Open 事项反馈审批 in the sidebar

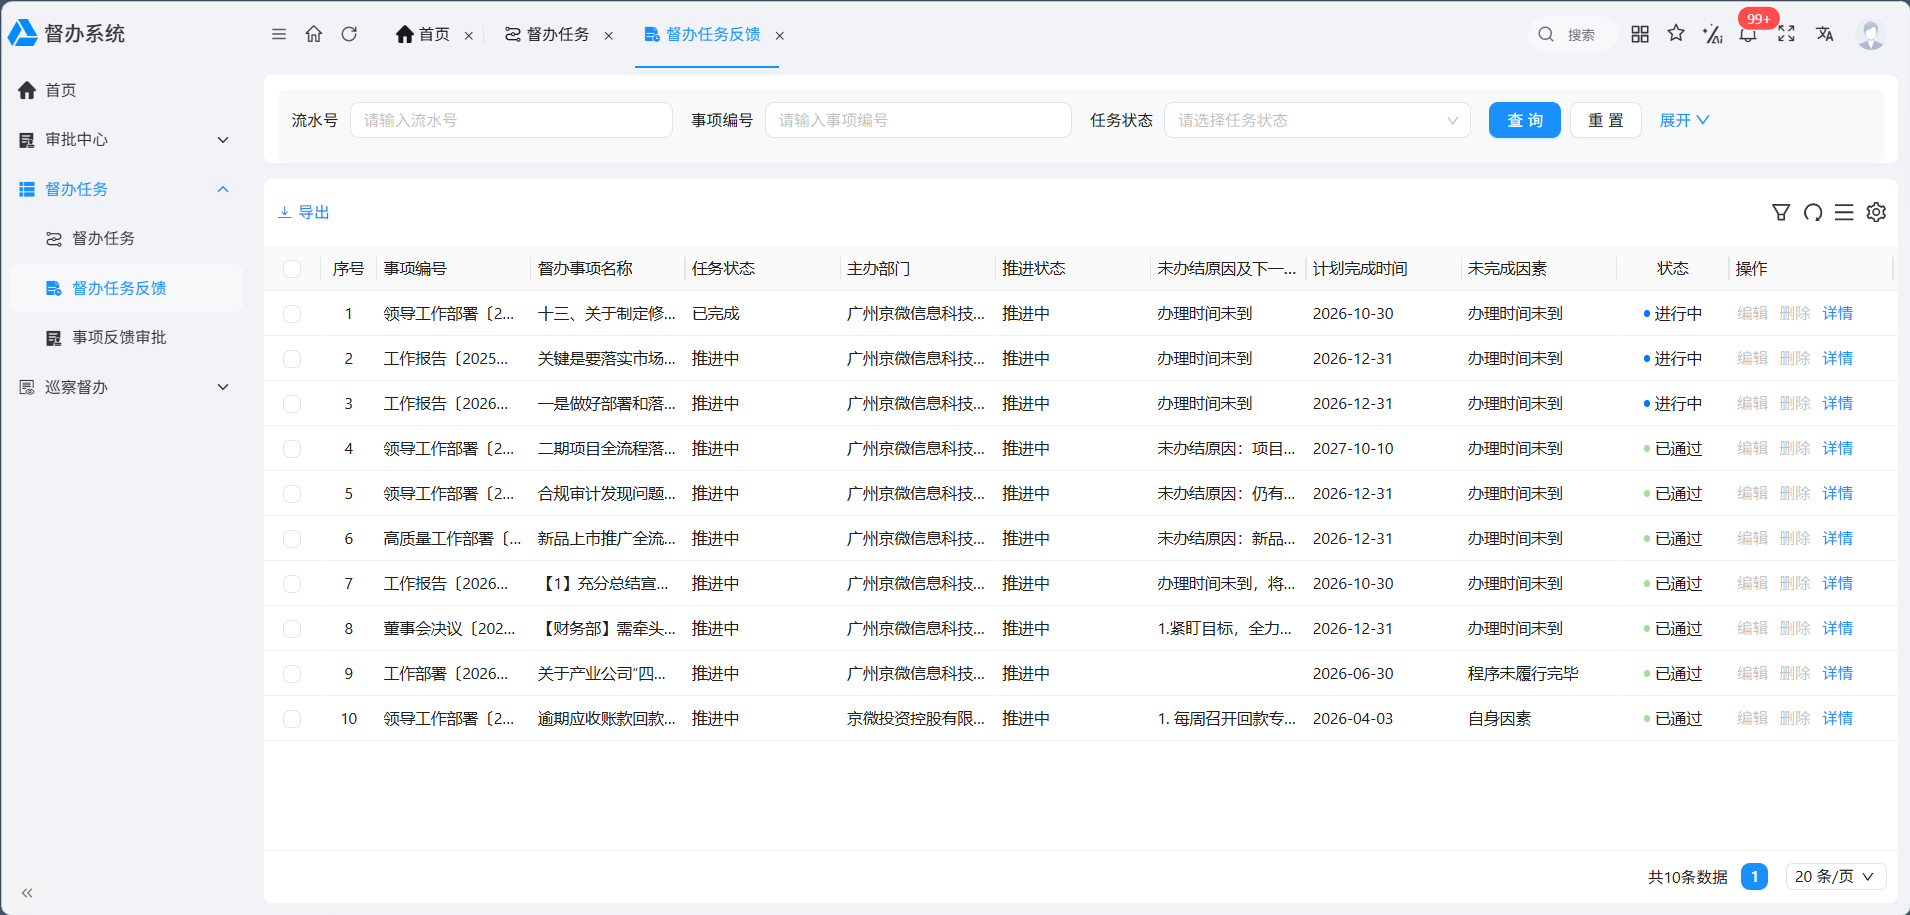[119, 338]
